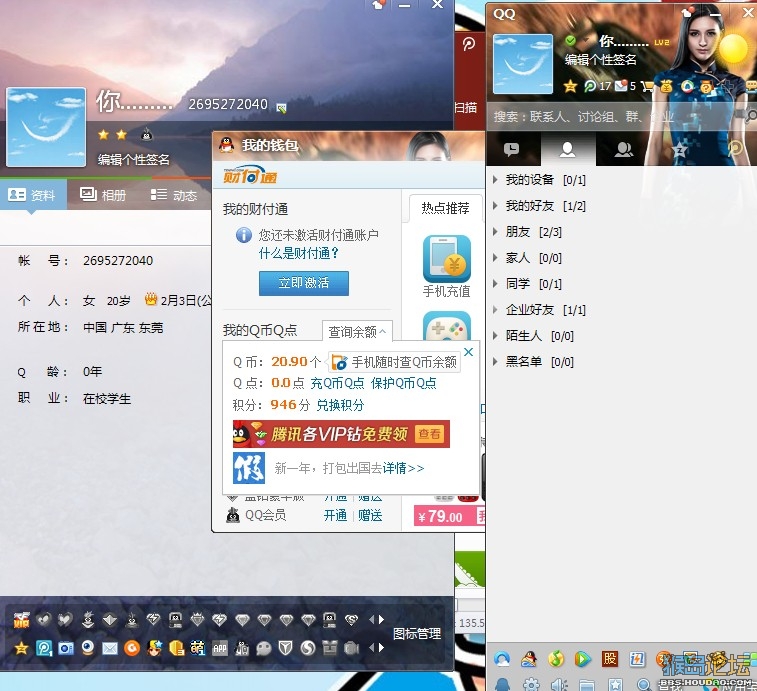The height and width of the screenshot is (691, 757).
Task: Click the 立即激活 button
Action: pos(304,283)
